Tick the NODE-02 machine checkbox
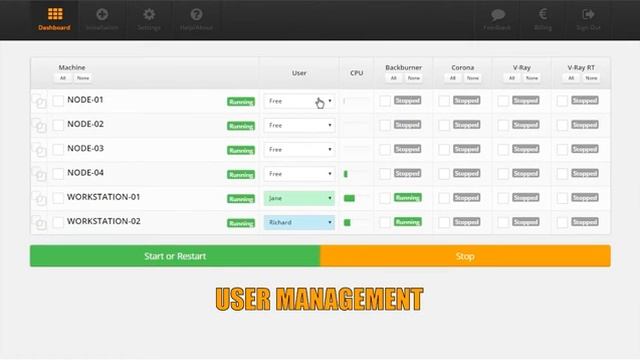The height and width of the screenshot is (360, 640). click(58, 125)
